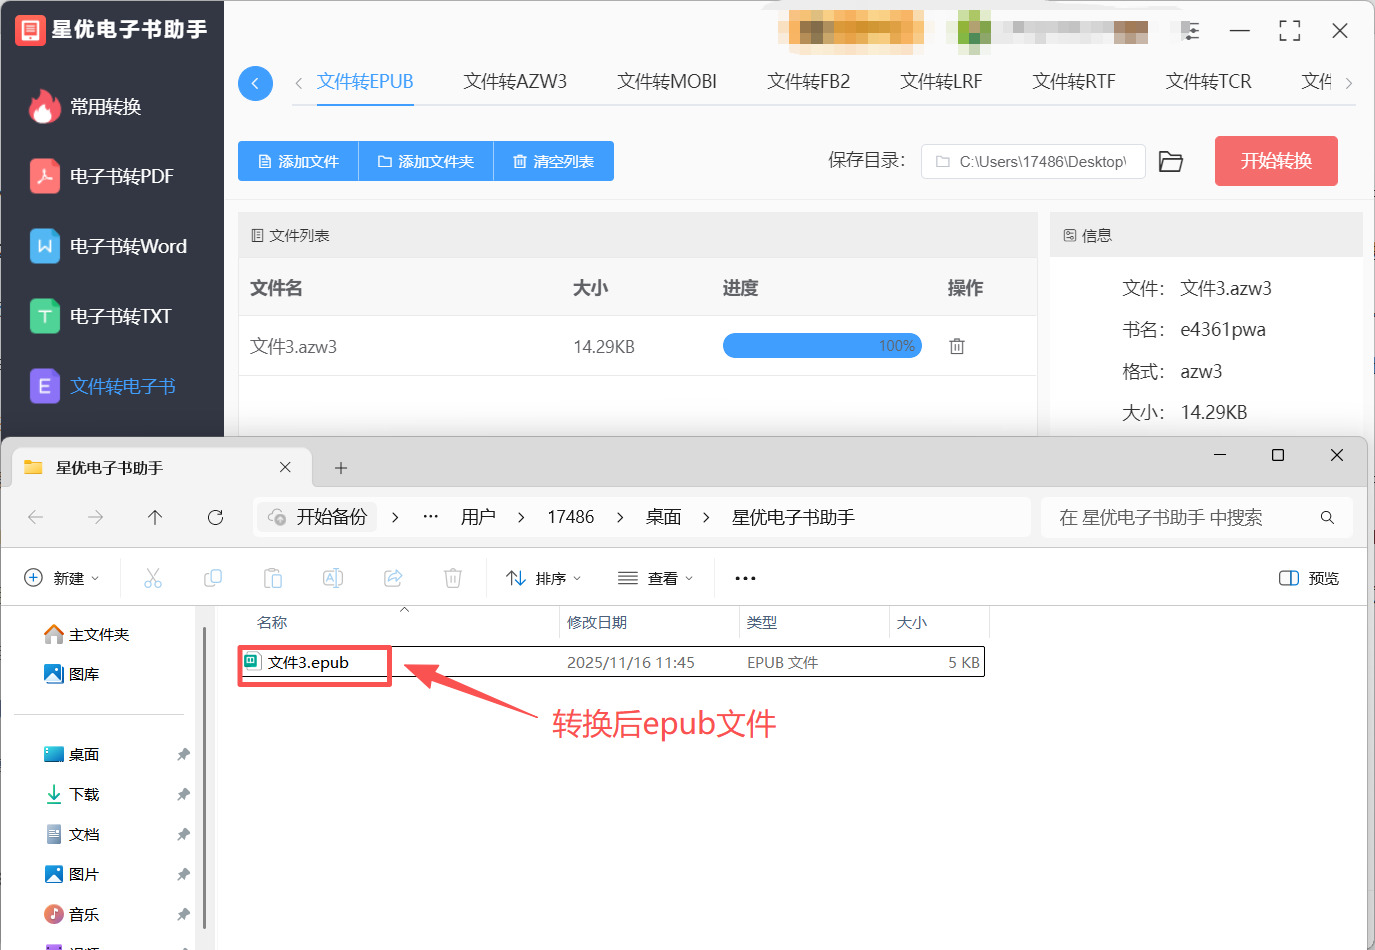Click the 100% progress bar for 文件3.azw3

[822, 346]
